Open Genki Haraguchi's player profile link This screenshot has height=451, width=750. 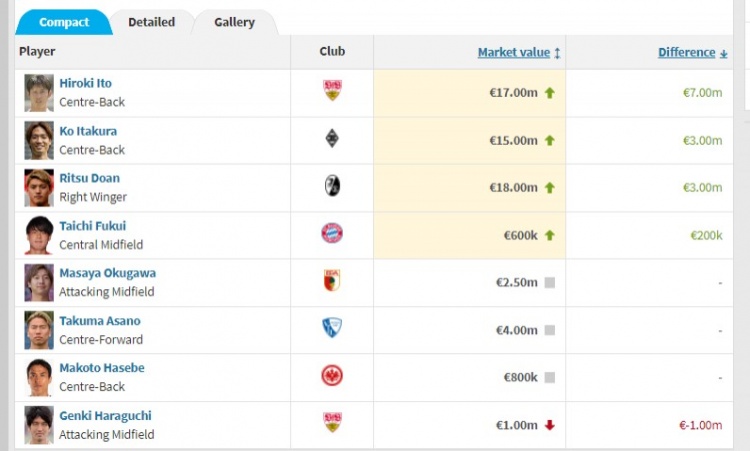tap(105, 416)
